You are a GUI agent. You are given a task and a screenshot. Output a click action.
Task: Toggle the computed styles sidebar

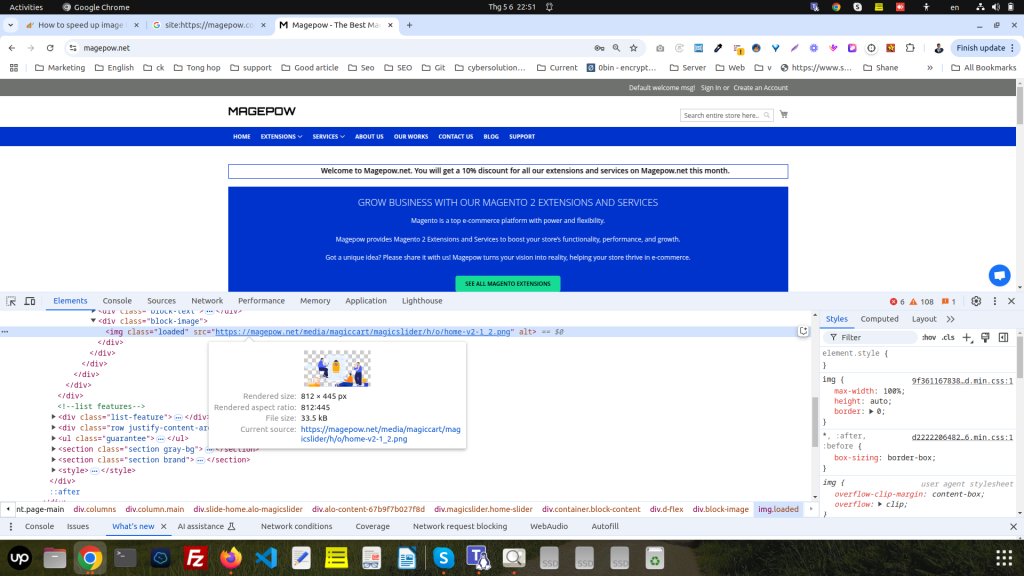[x=1004, y=338]
